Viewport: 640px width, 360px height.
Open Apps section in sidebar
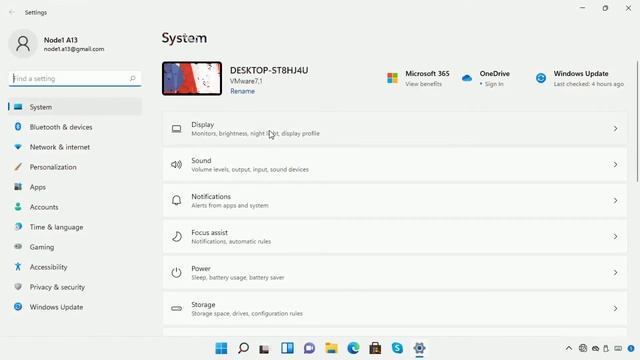[x=75, y=187]
